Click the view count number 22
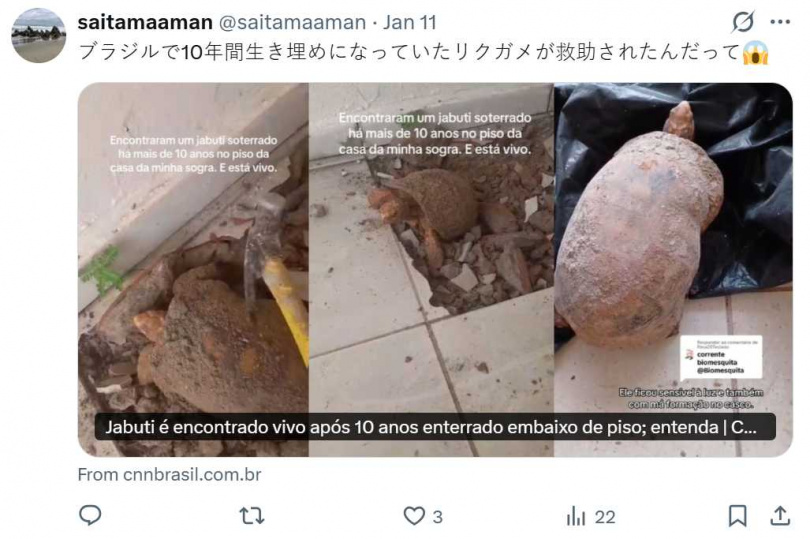The image size is (810, 539). 605,517
